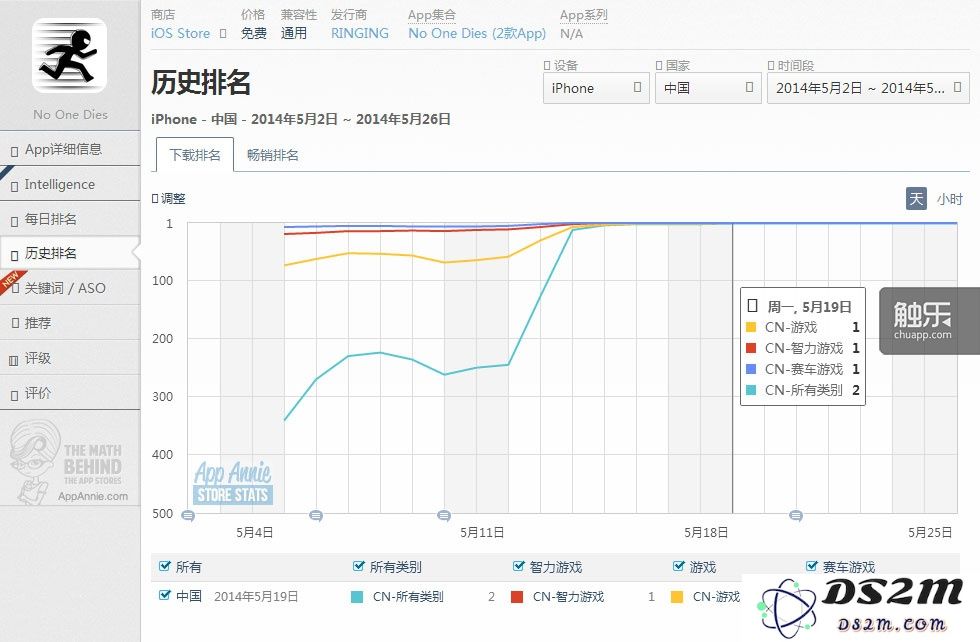Open 关键词 / ASO in the sidebar

click(x=70, y=288)
